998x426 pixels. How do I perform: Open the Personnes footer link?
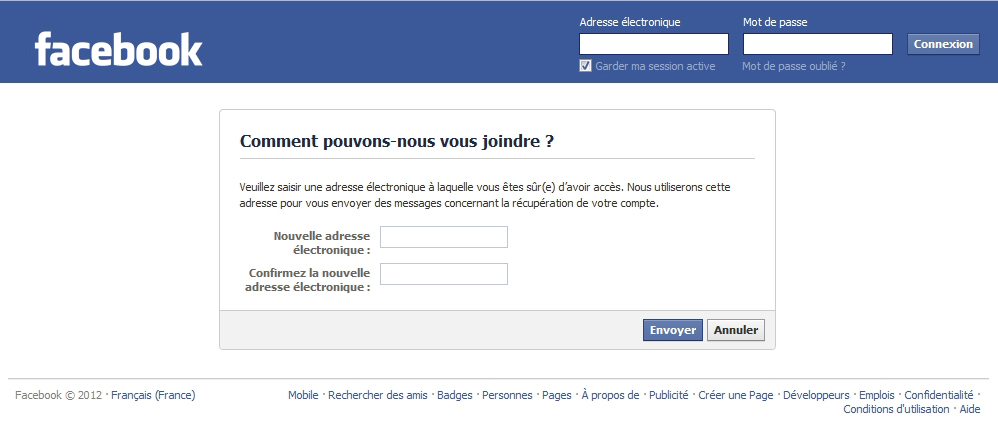click(507, 395)
